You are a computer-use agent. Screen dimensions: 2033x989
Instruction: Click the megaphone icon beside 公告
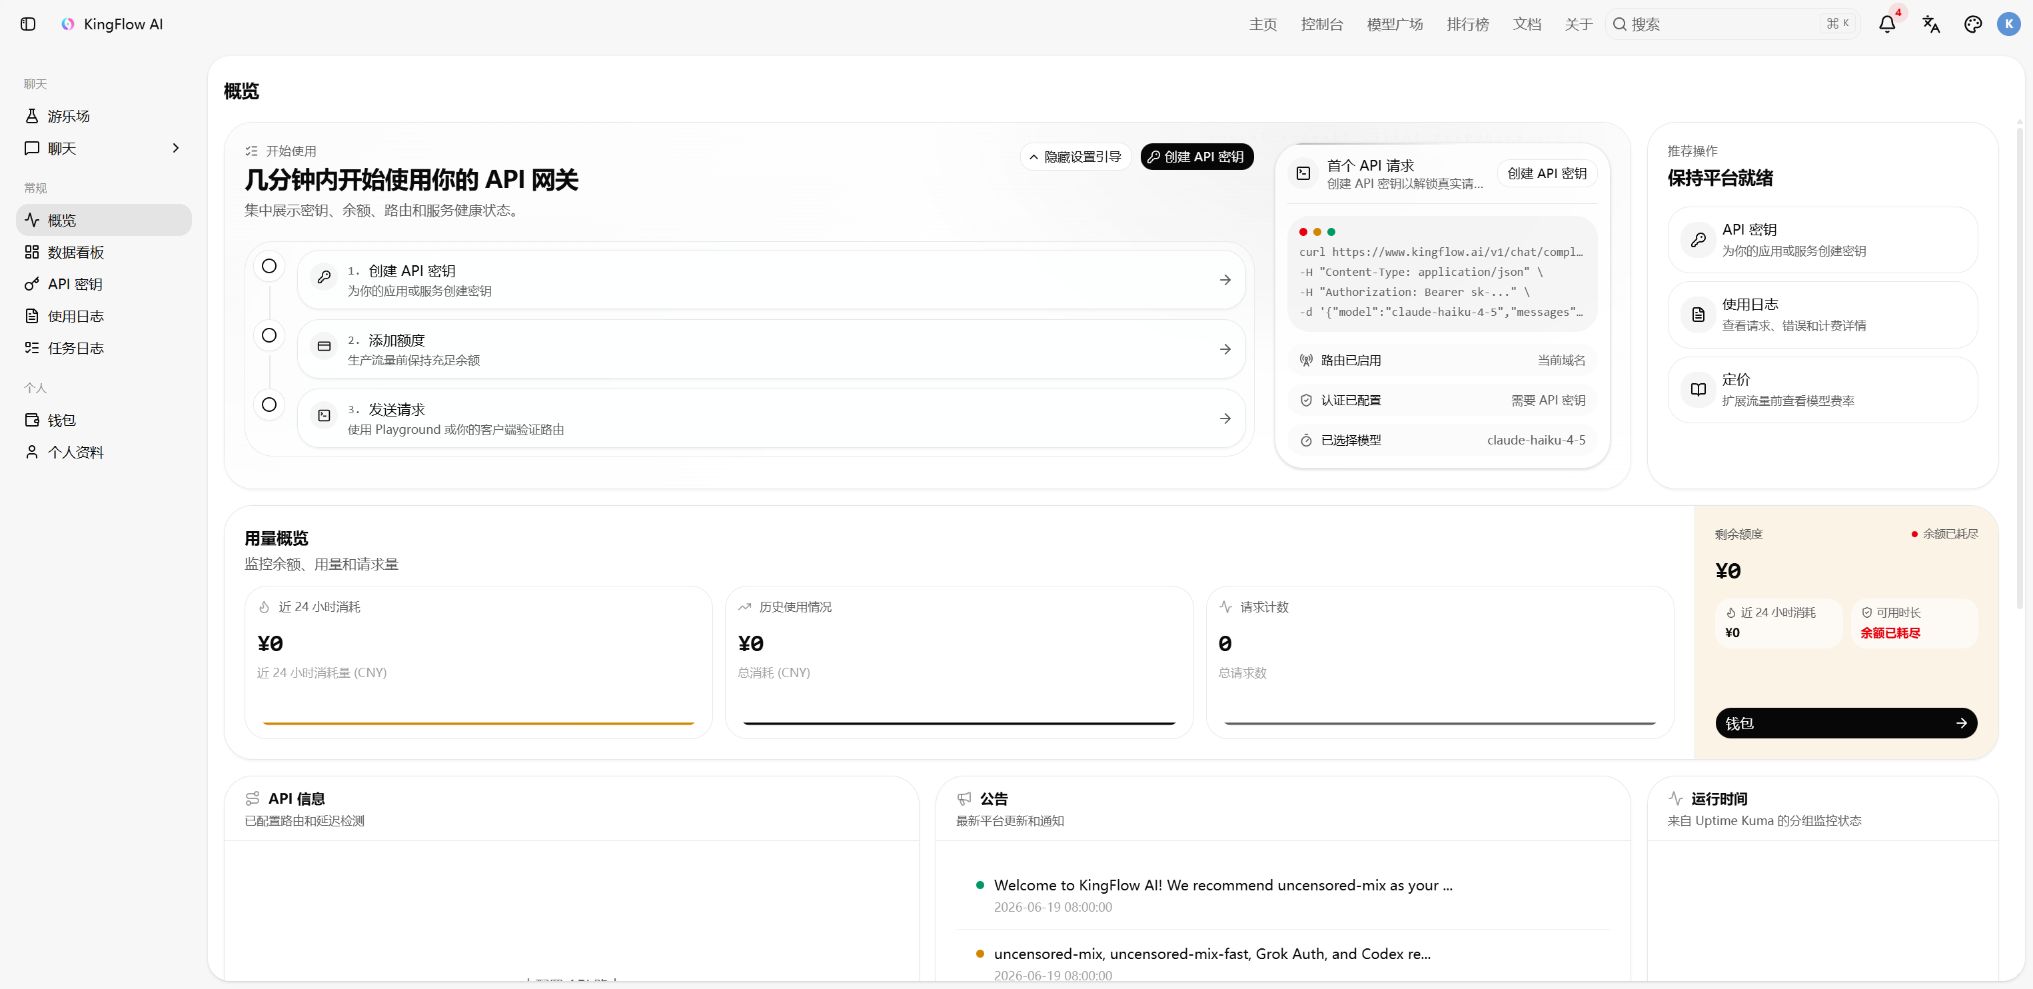[x=964, y=799]
